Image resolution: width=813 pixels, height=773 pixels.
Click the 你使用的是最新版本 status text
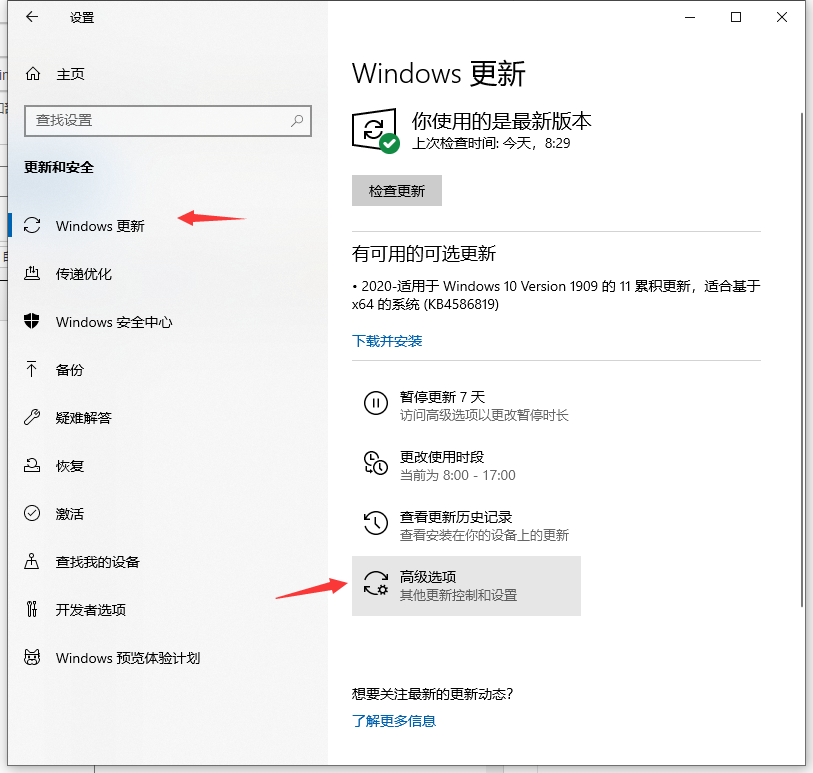click(501, 121)
